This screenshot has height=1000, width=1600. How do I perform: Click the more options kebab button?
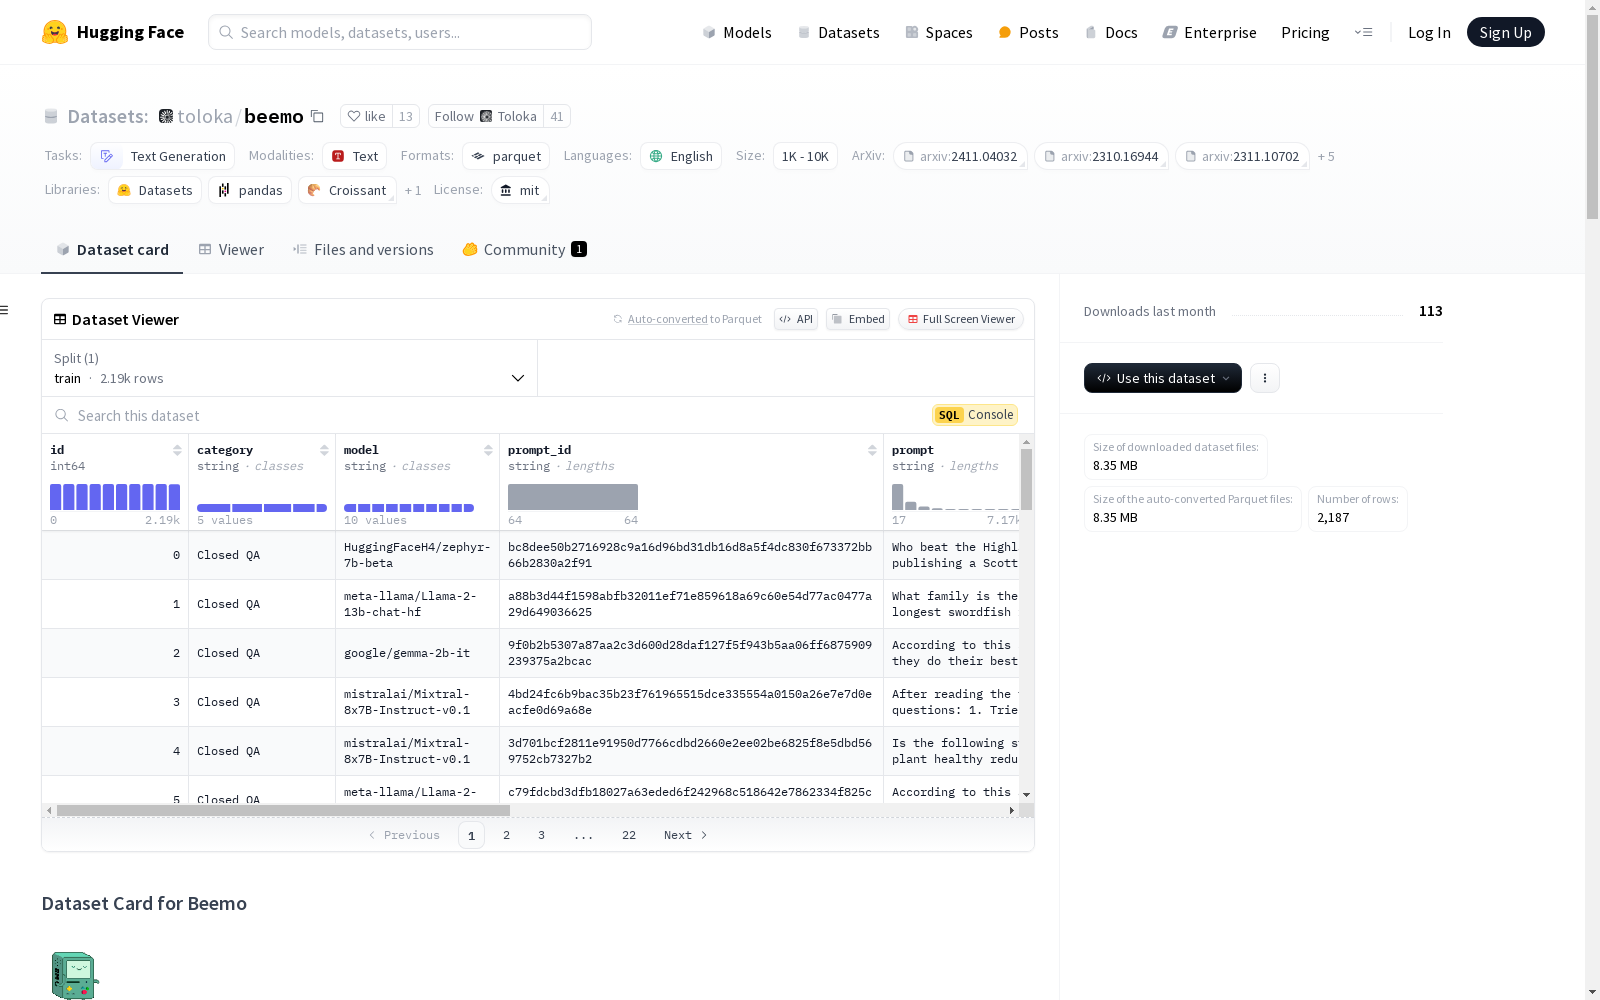click(1265, 378)
